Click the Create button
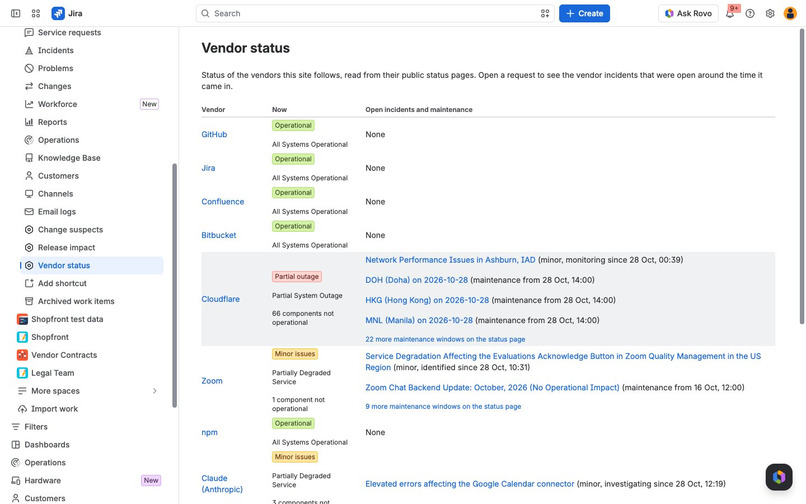Screen dimensions: 806x504 click(x=584, y=13)
